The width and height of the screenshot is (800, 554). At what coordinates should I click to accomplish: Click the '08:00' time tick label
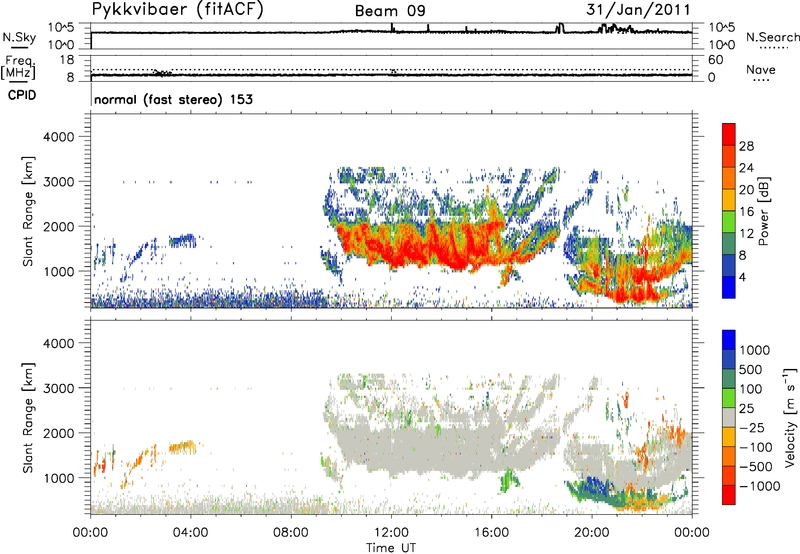291,533
